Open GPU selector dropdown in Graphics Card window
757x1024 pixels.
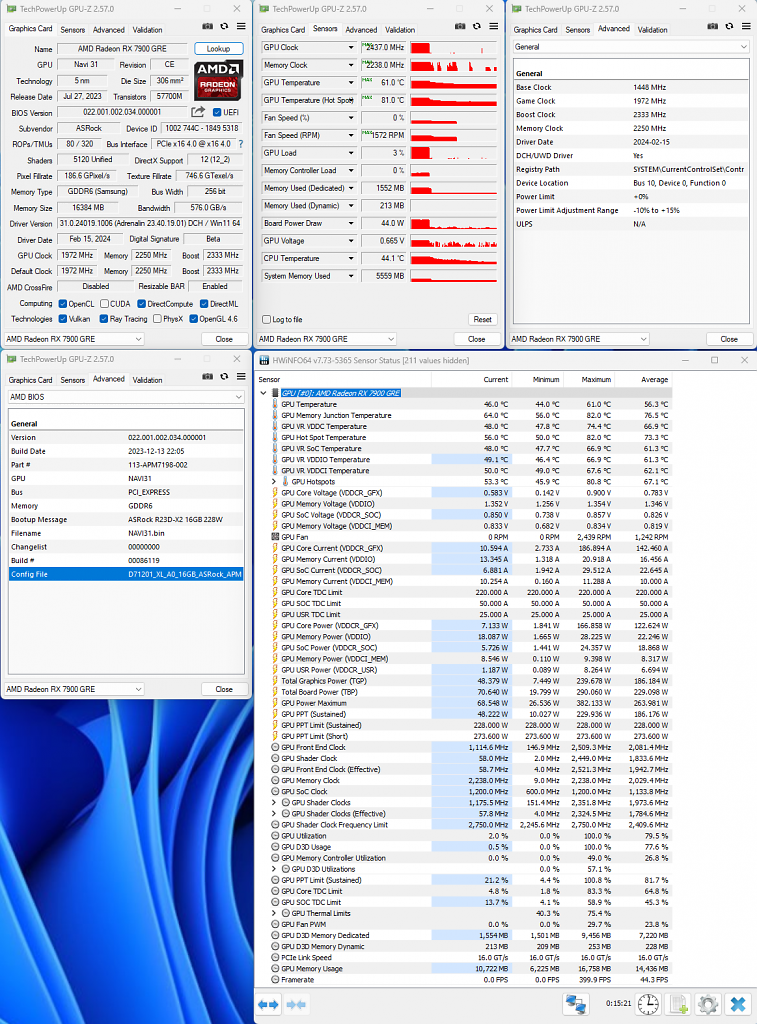(x=74, y=339)
